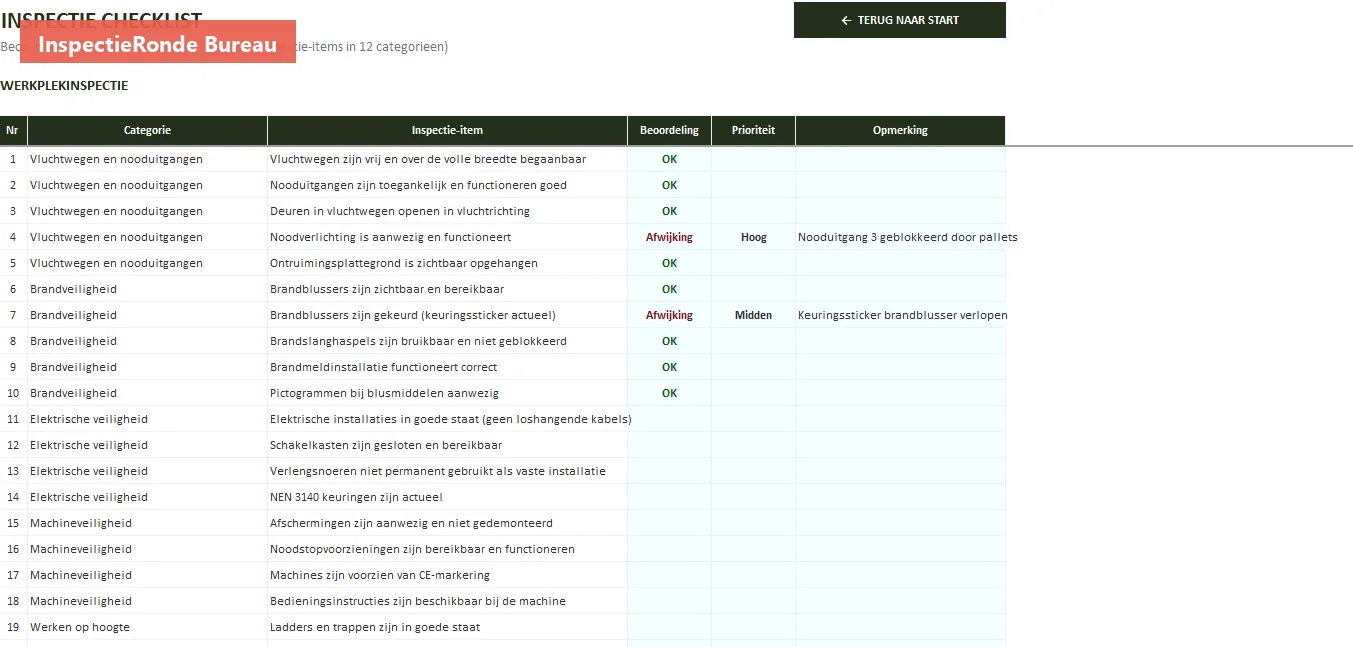The height and width of the screenshot is (647, 1353).
Task: Select row number 18 cell
Action: 13,601
